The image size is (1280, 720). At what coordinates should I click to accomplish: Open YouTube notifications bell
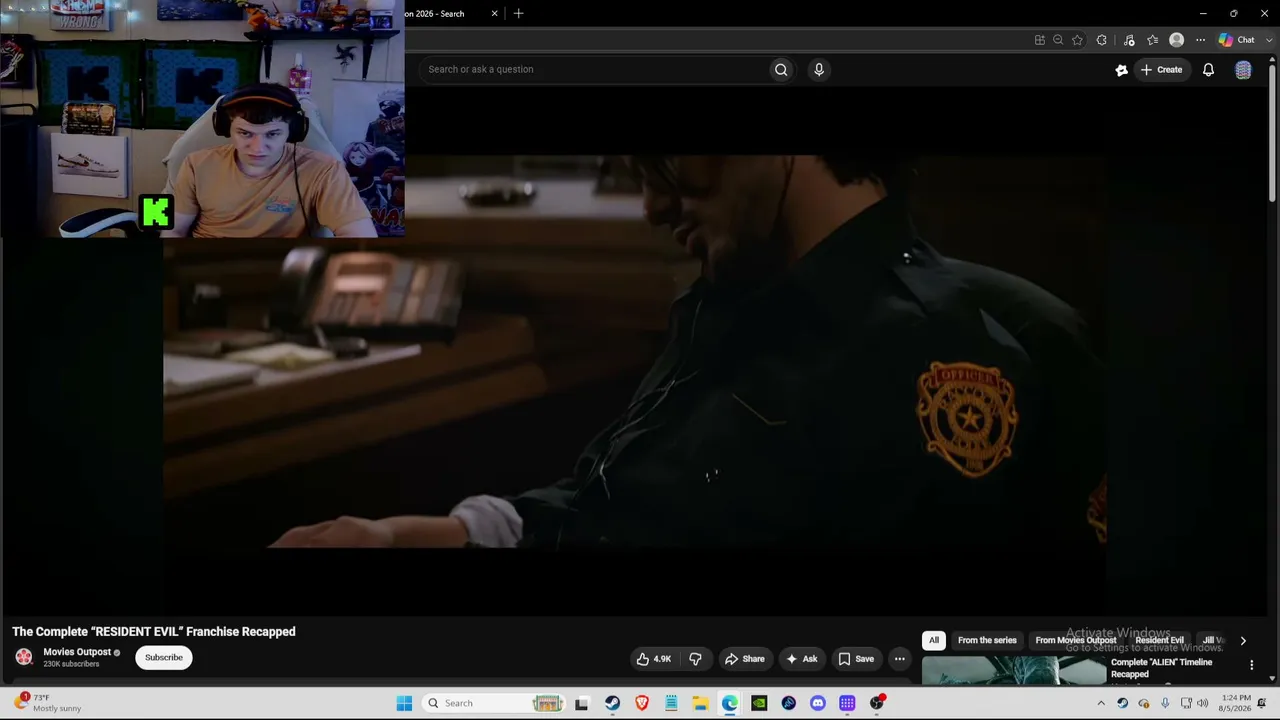pyautogui.click(x=1208, y=70)
